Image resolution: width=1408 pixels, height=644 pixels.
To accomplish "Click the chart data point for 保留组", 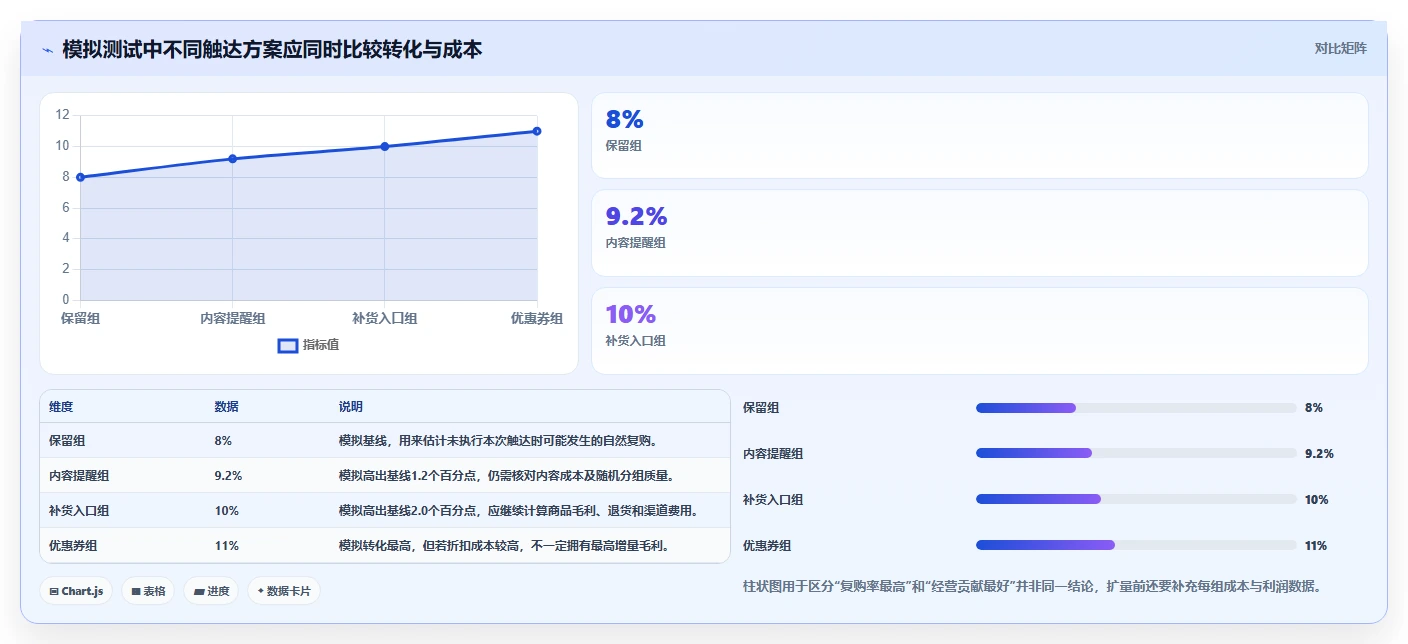I will tap(80, 177).
